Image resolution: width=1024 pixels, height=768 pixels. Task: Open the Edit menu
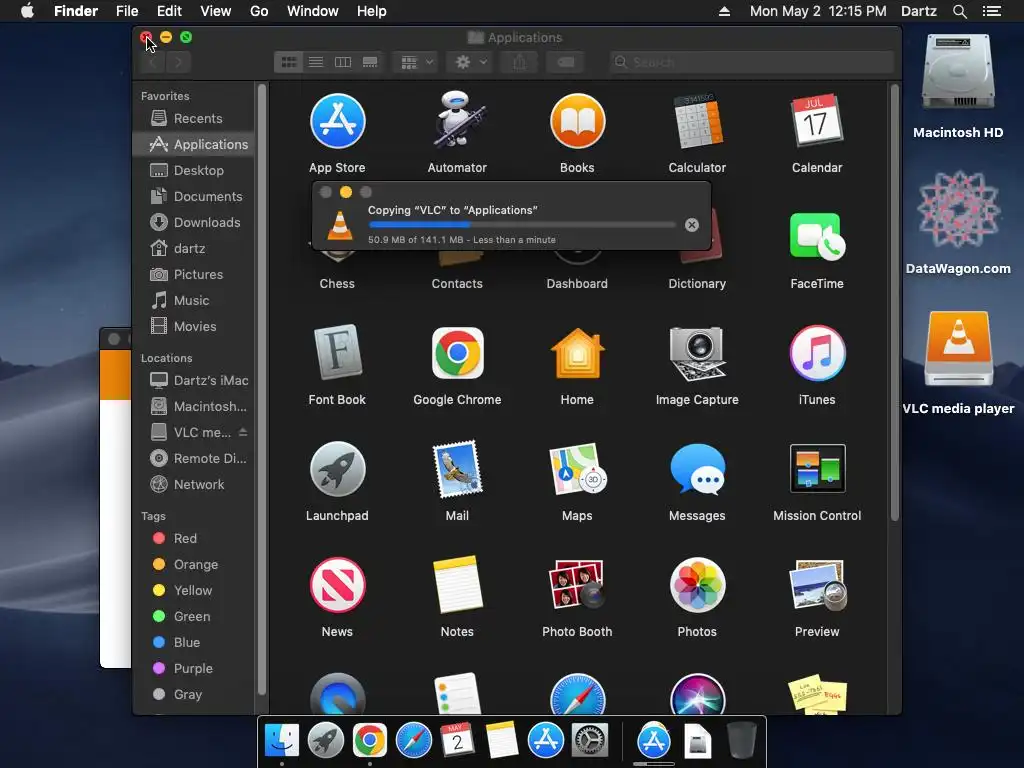coord(169,11)
